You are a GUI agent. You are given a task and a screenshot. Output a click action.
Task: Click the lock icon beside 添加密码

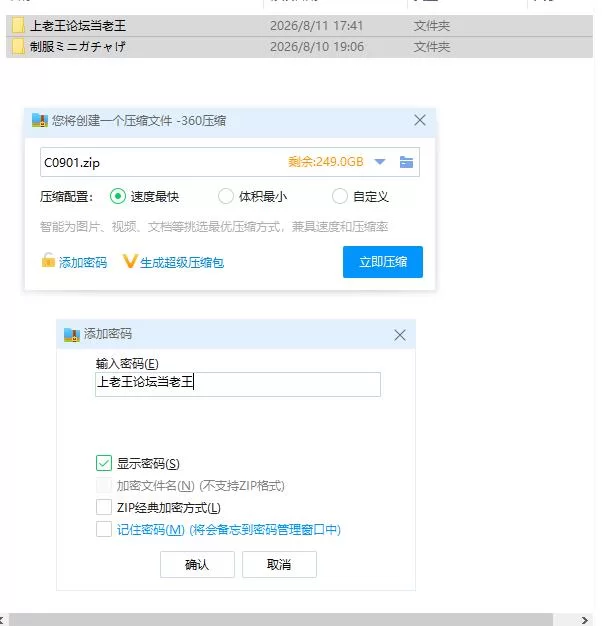pyautogui.click(x=48, y=260)
